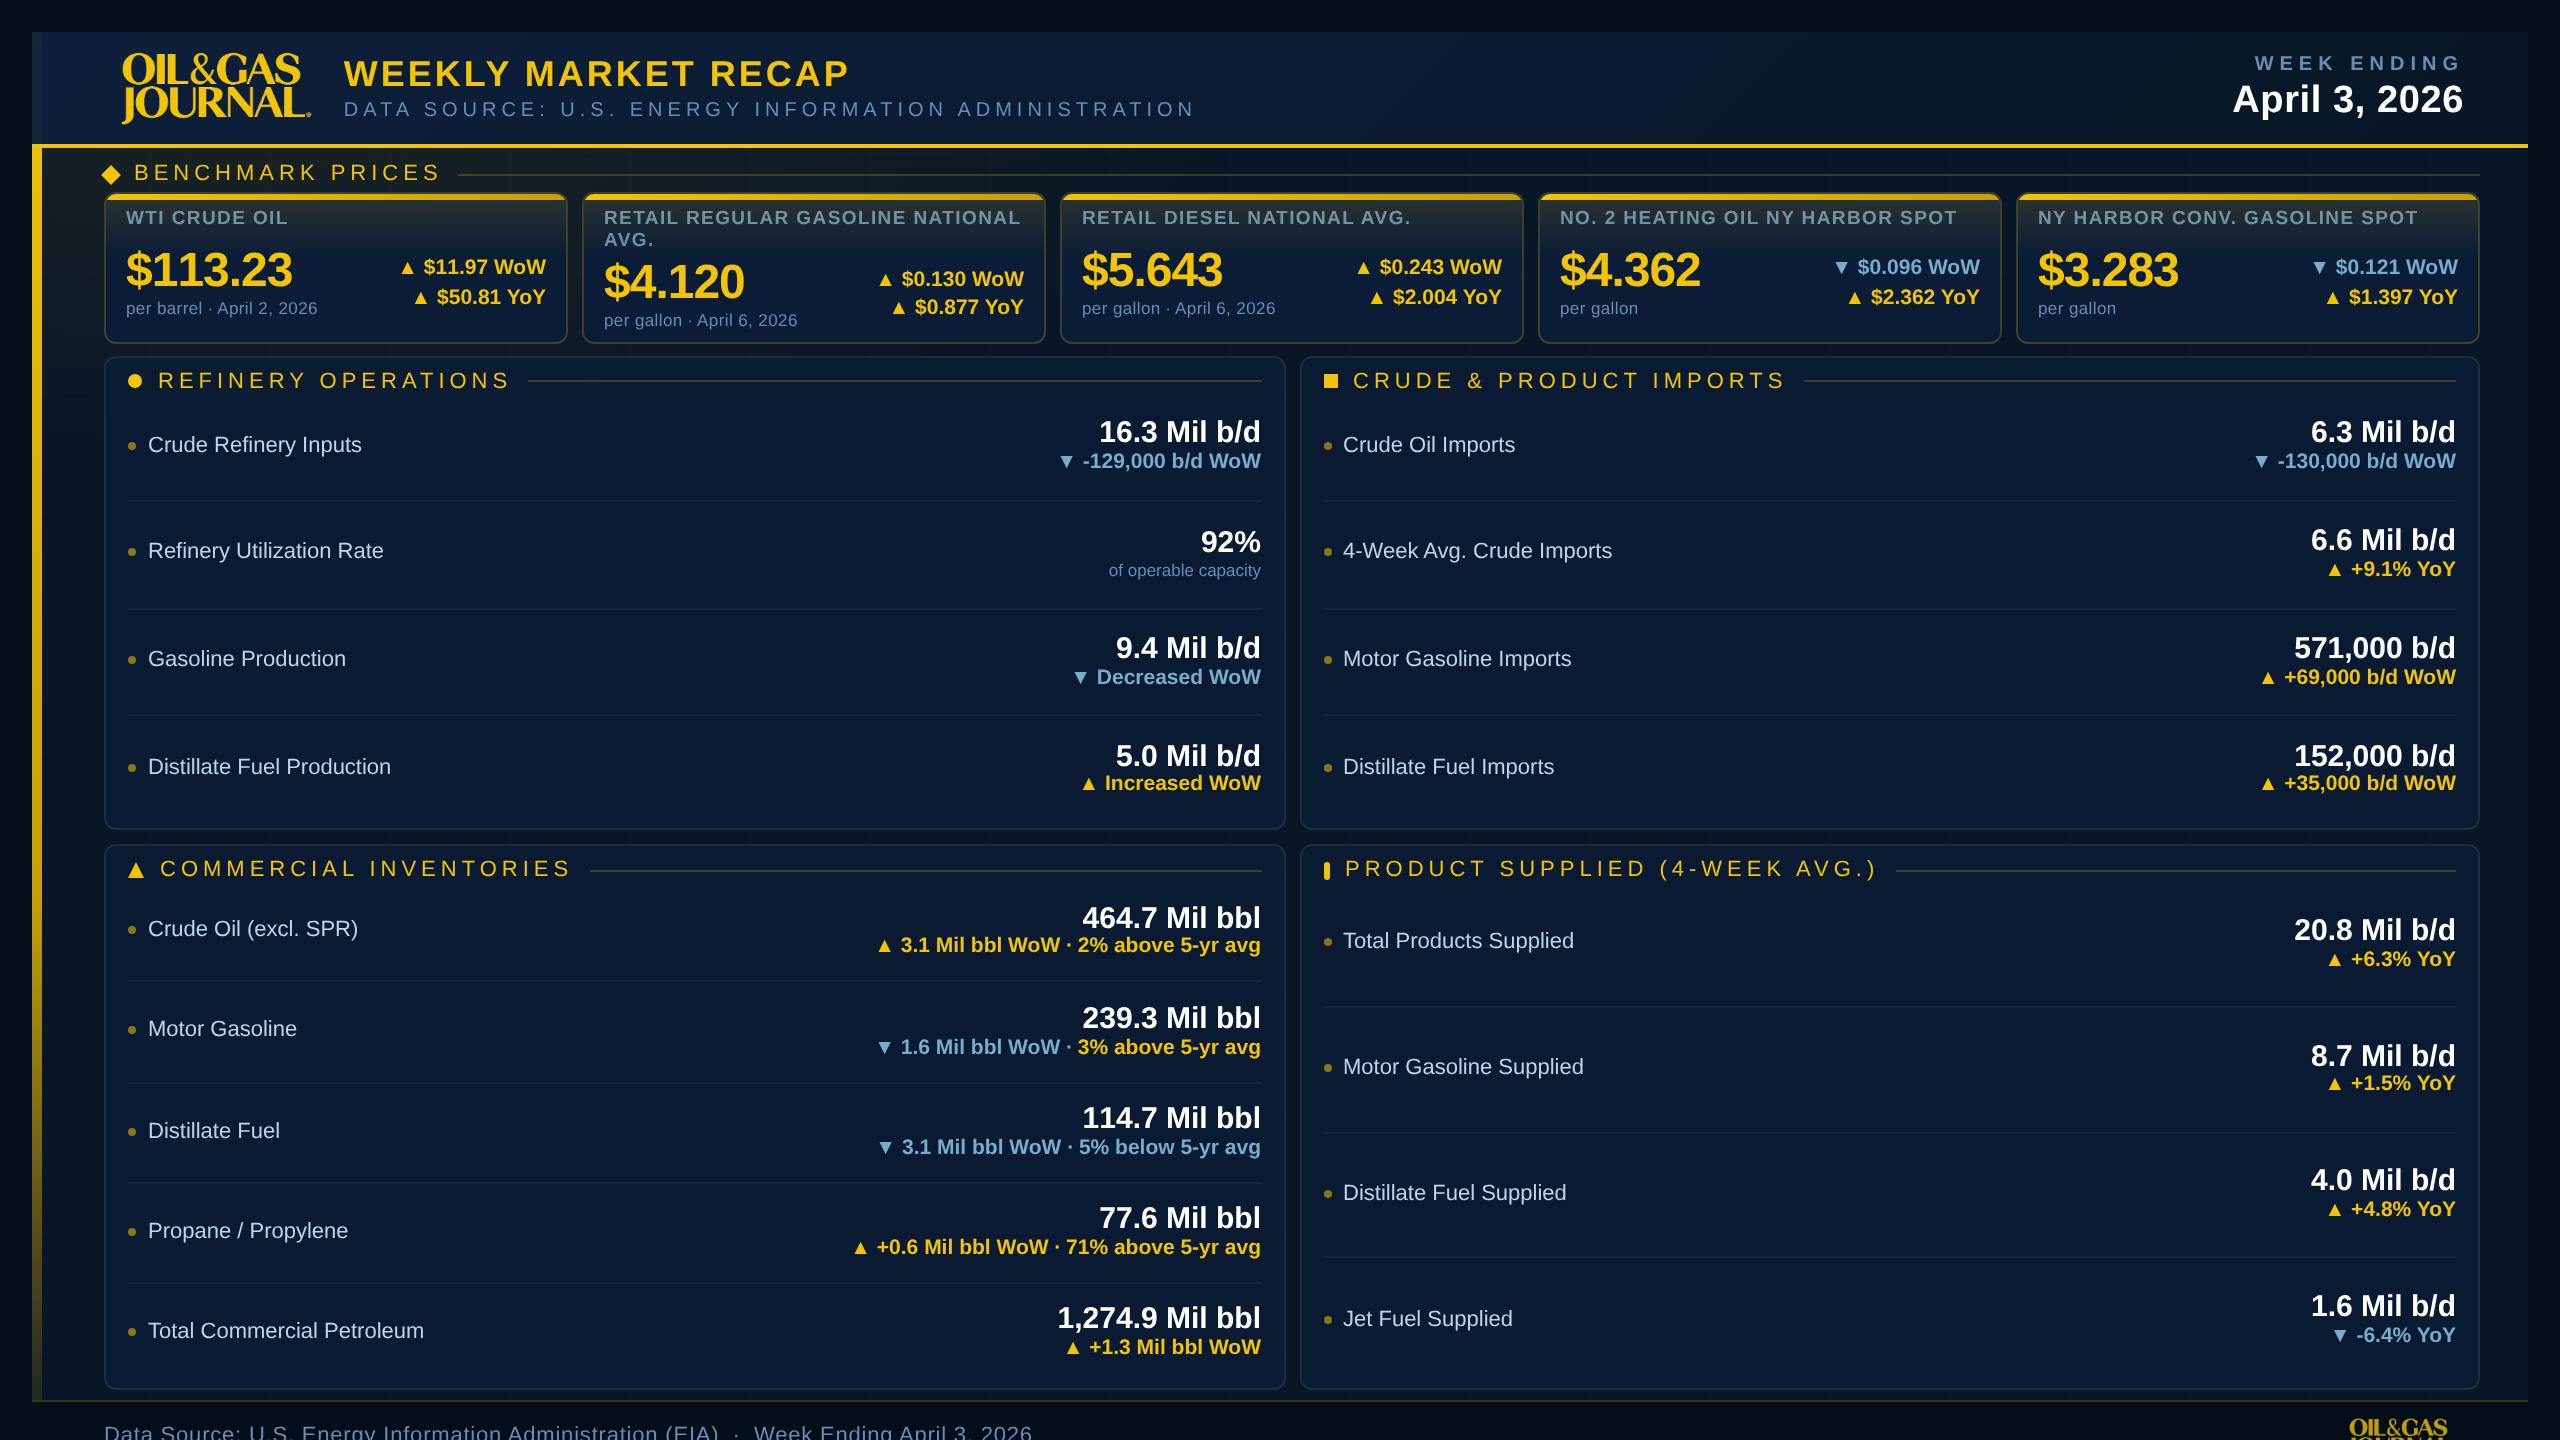
Task: Click the Refinery Utilization Rate 92% value
Action: (x=1230, y=543)
